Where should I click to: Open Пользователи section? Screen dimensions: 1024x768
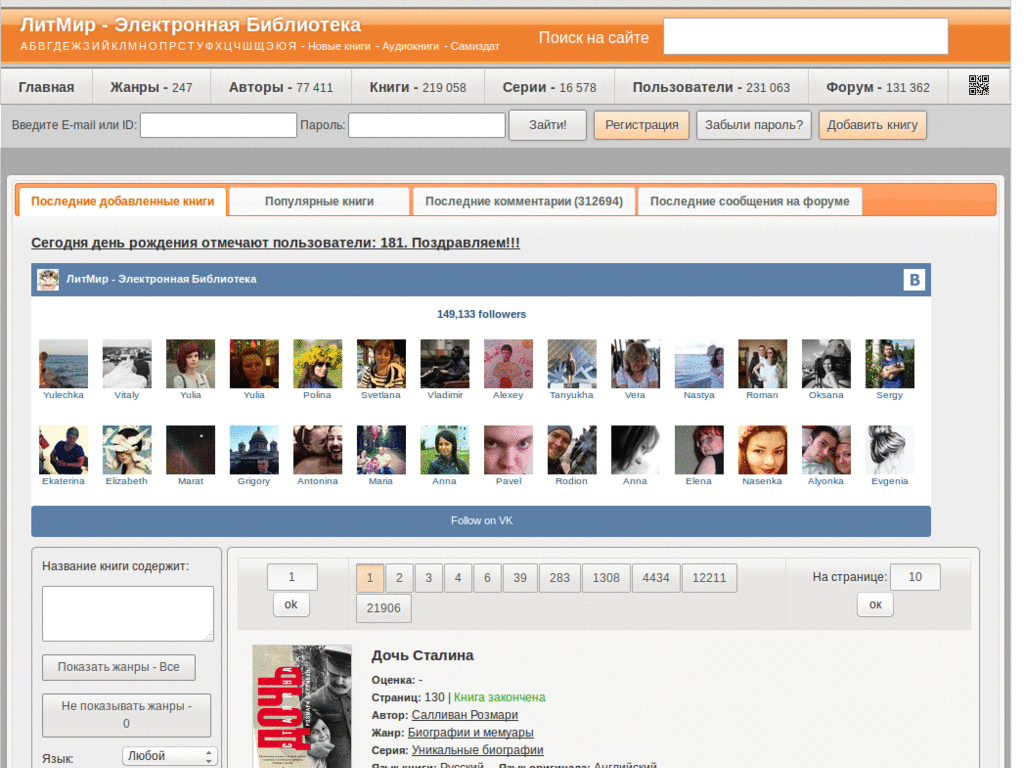click(x=711, y=88)
